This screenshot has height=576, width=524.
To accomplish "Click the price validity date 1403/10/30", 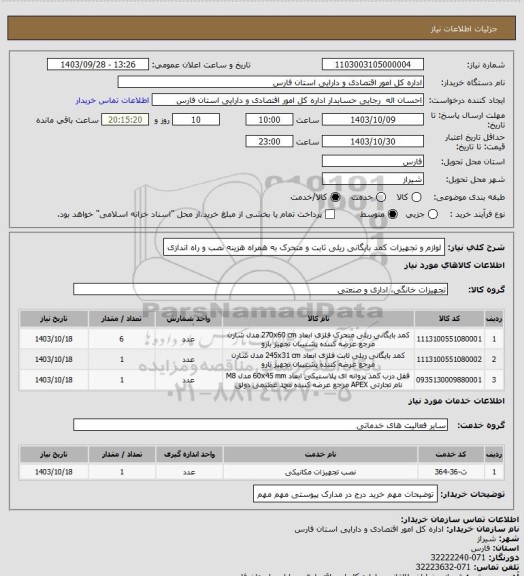I will click(x=373, y=141).
